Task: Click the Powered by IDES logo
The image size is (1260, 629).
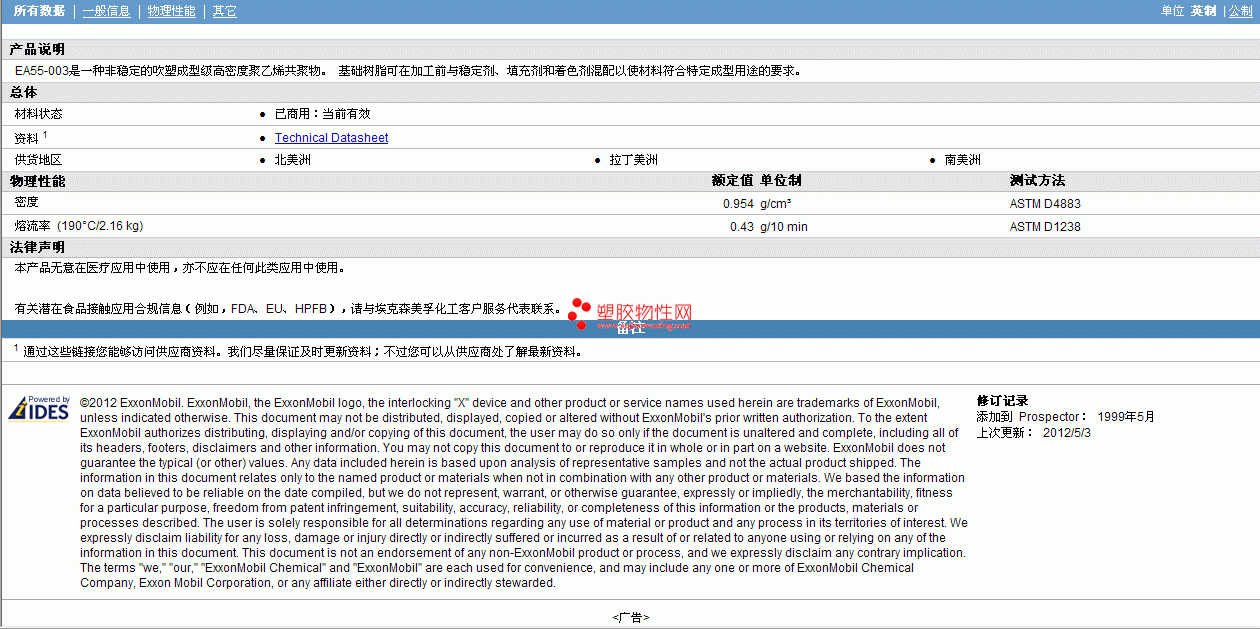Action: [40, 408]
